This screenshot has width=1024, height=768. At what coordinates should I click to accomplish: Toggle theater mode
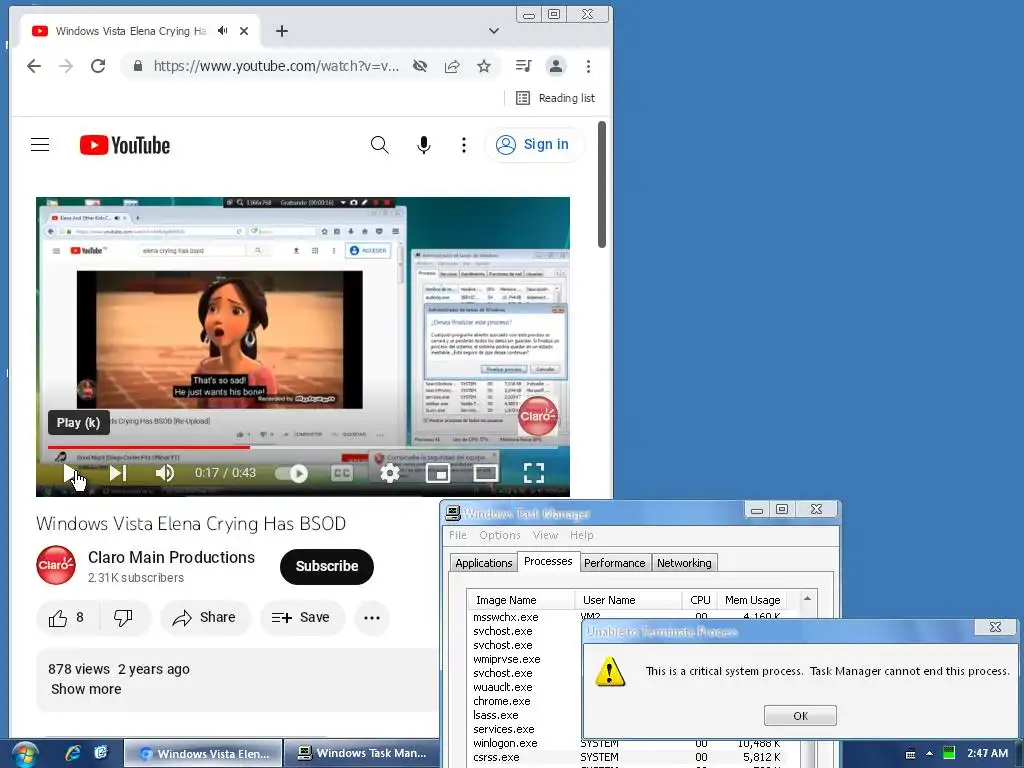[x=485, y=473]
